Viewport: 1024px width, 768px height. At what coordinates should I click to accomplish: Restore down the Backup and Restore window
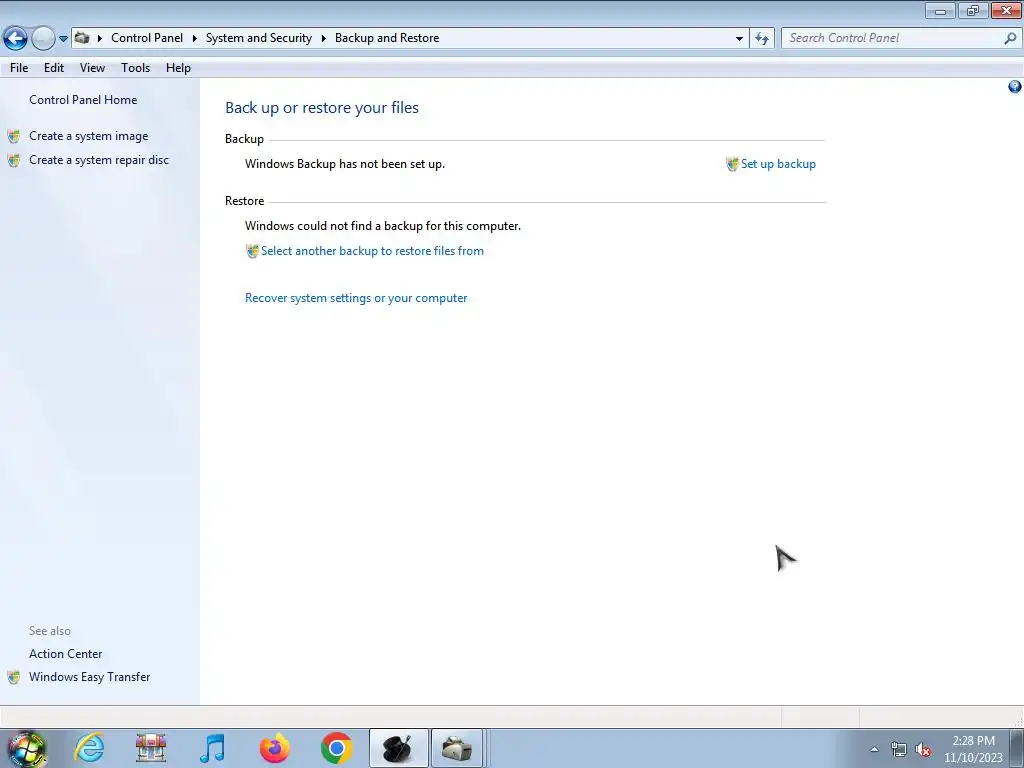[x=973, y=10]
